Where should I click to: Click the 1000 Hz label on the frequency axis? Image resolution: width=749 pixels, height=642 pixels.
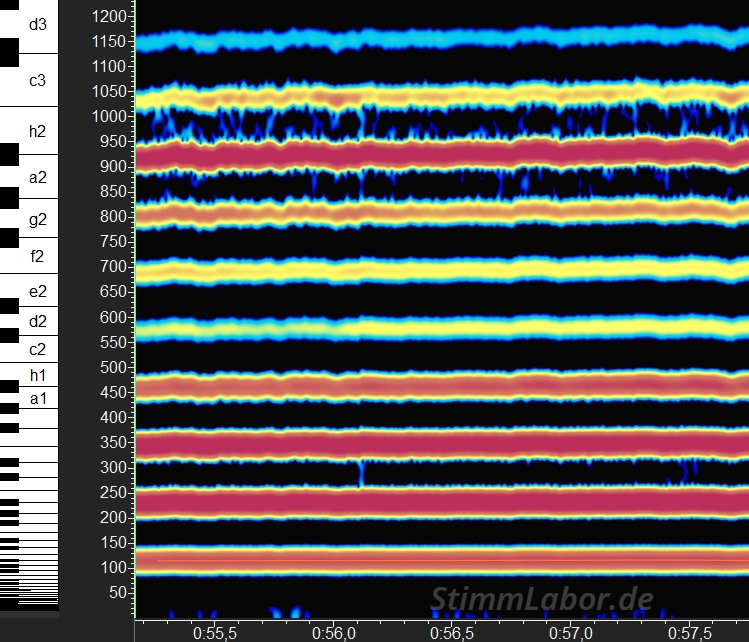(x=108, y=117)
